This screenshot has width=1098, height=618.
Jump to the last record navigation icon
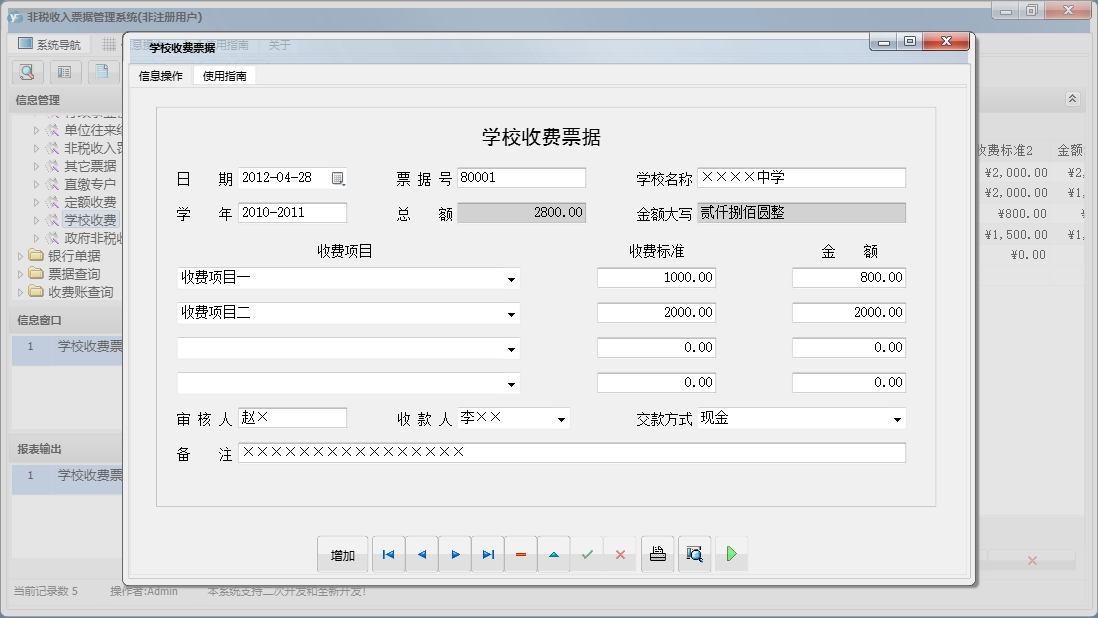tap(488, 553)
